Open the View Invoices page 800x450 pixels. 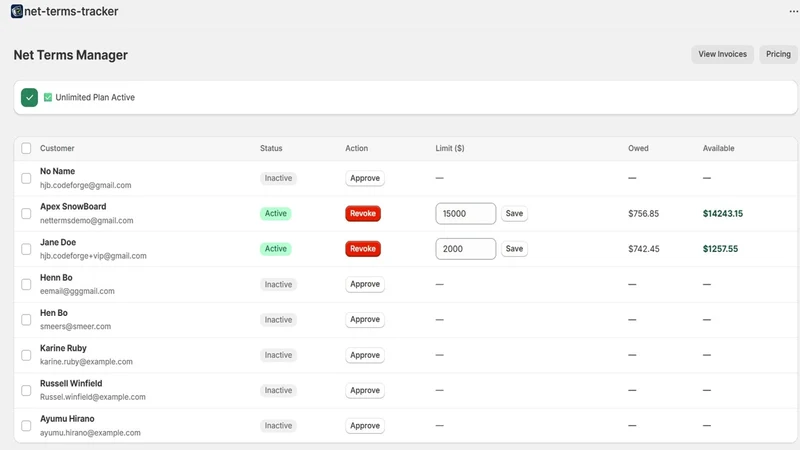pos(722,54)
